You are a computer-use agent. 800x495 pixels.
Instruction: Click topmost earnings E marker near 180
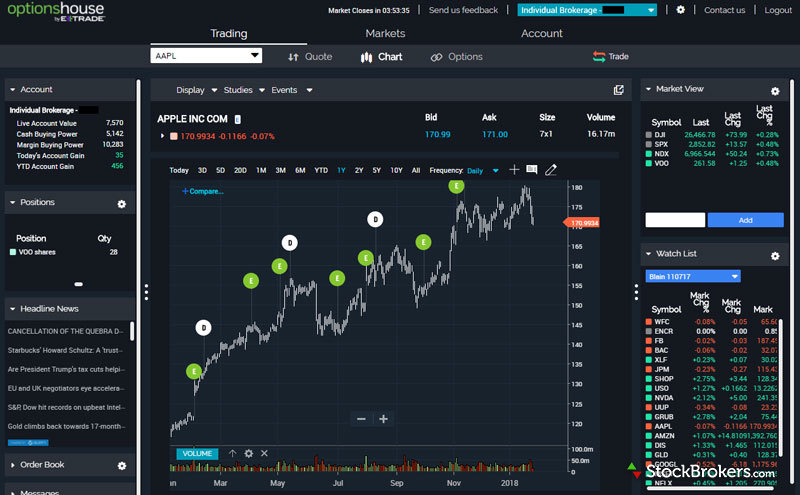point(456,186)
